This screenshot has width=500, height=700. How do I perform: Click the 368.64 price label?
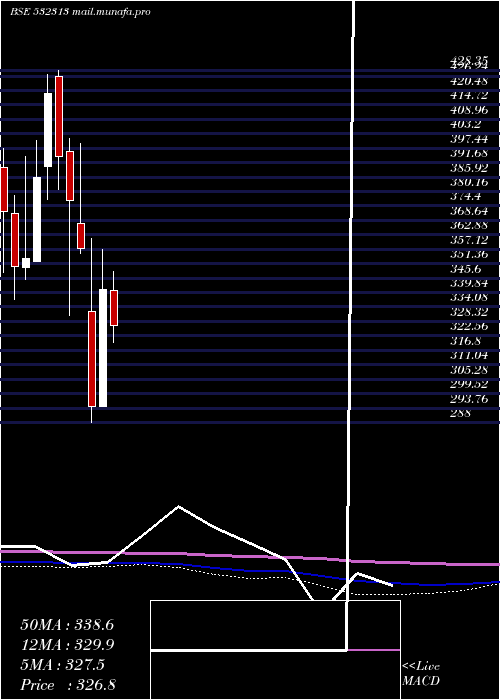pyautogui.click(x=469, y=211)
